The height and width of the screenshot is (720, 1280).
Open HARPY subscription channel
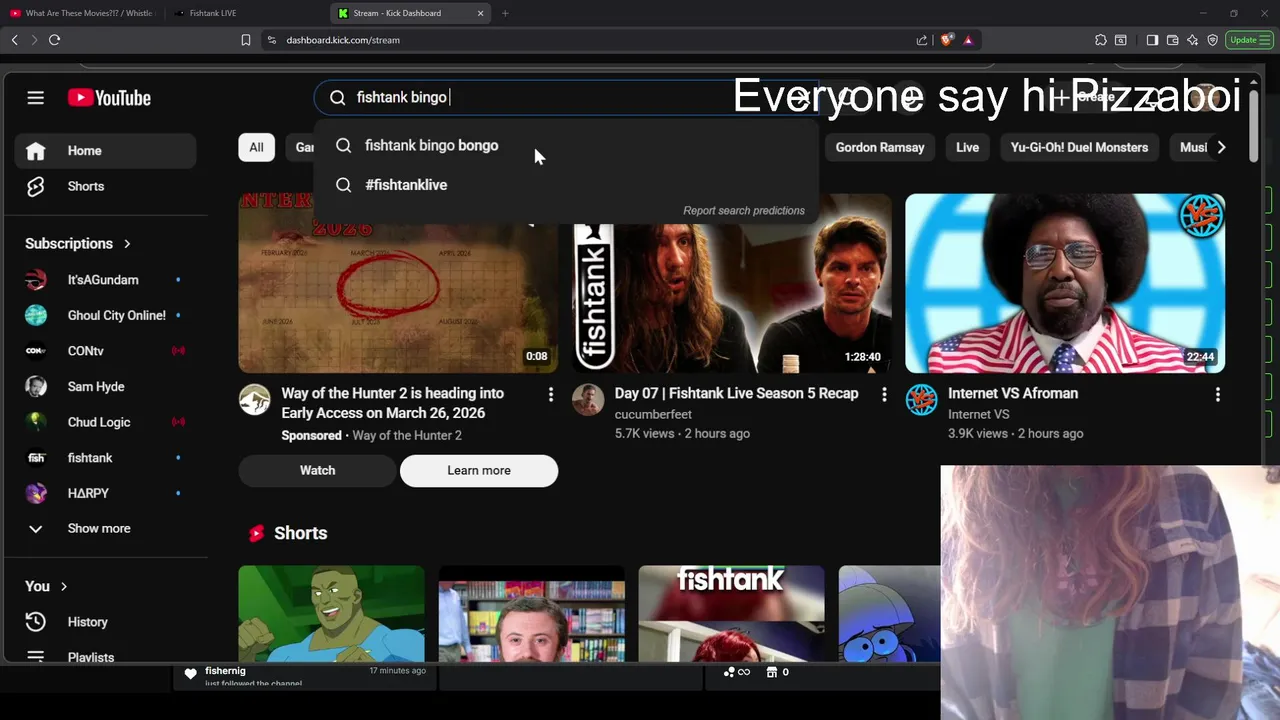(105, 493)
